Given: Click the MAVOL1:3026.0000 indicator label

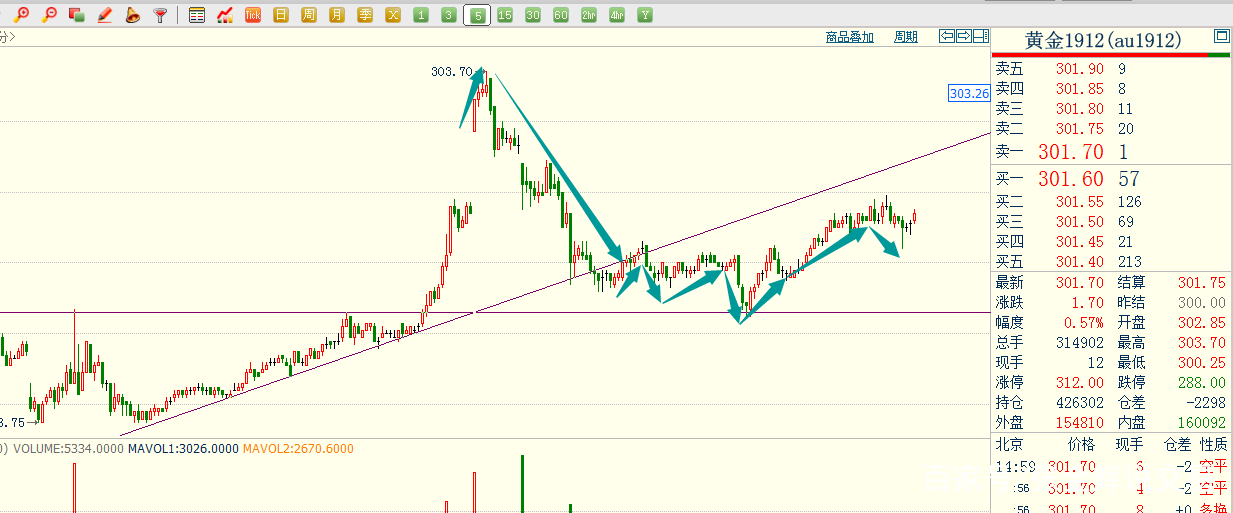Looking at the screenshot, I should click(x=183, y=449).
